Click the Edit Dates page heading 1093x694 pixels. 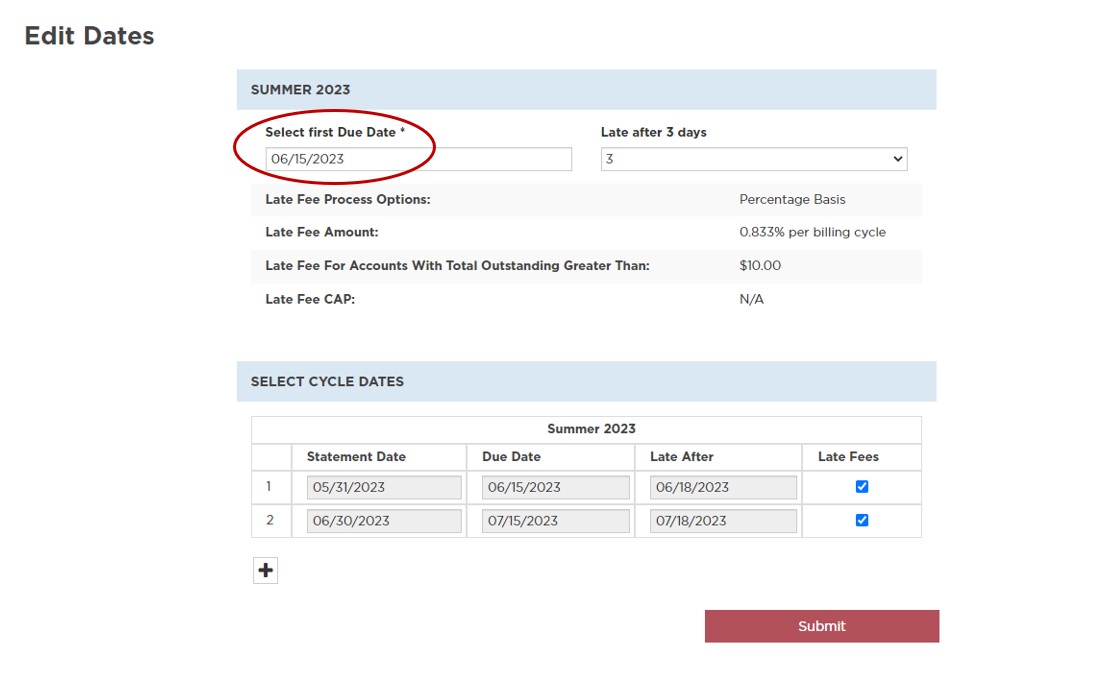tap(89, 36)
